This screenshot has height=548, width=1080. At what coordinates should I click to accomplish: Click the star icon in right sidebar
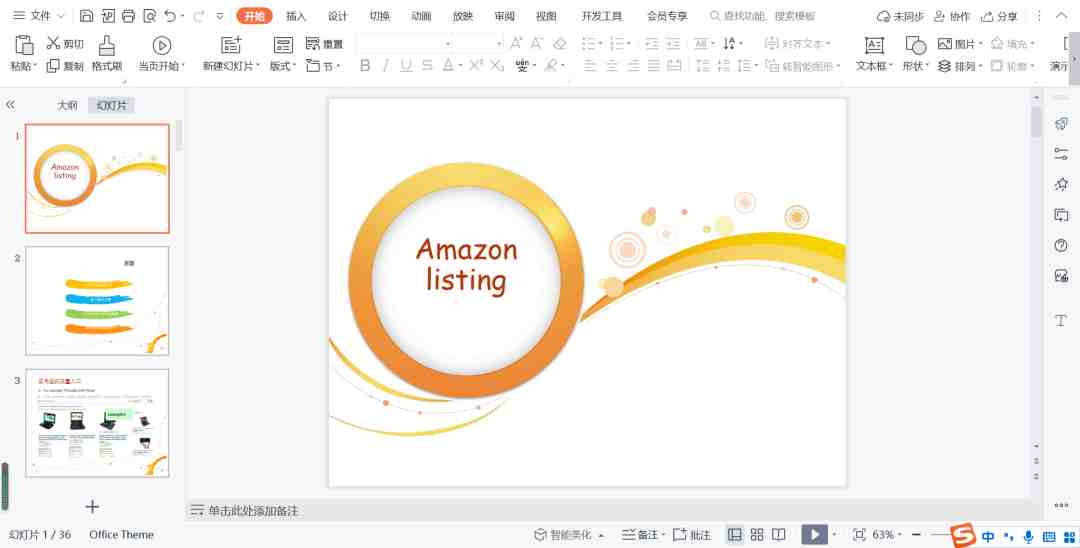point(1061,185)
